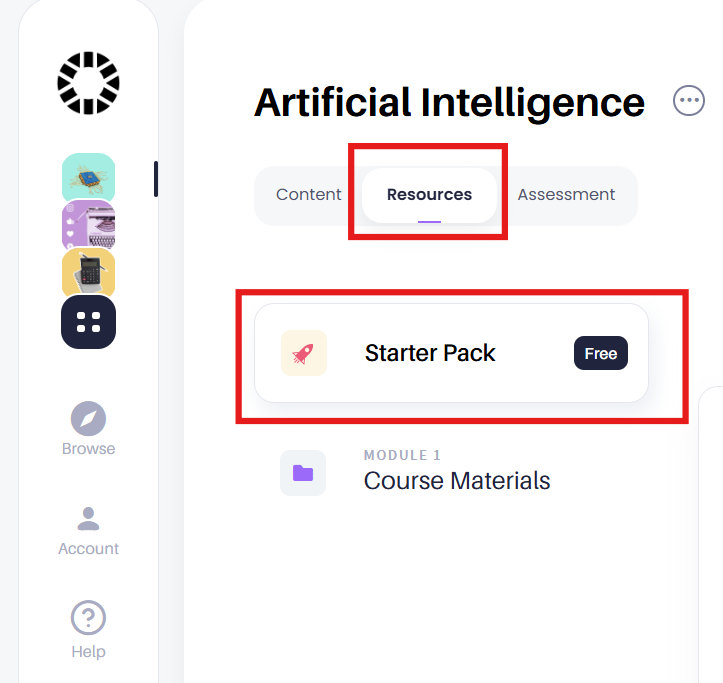723x683 pixels.
Task: Expand the Course Materials module
Action: click(457, 481)
